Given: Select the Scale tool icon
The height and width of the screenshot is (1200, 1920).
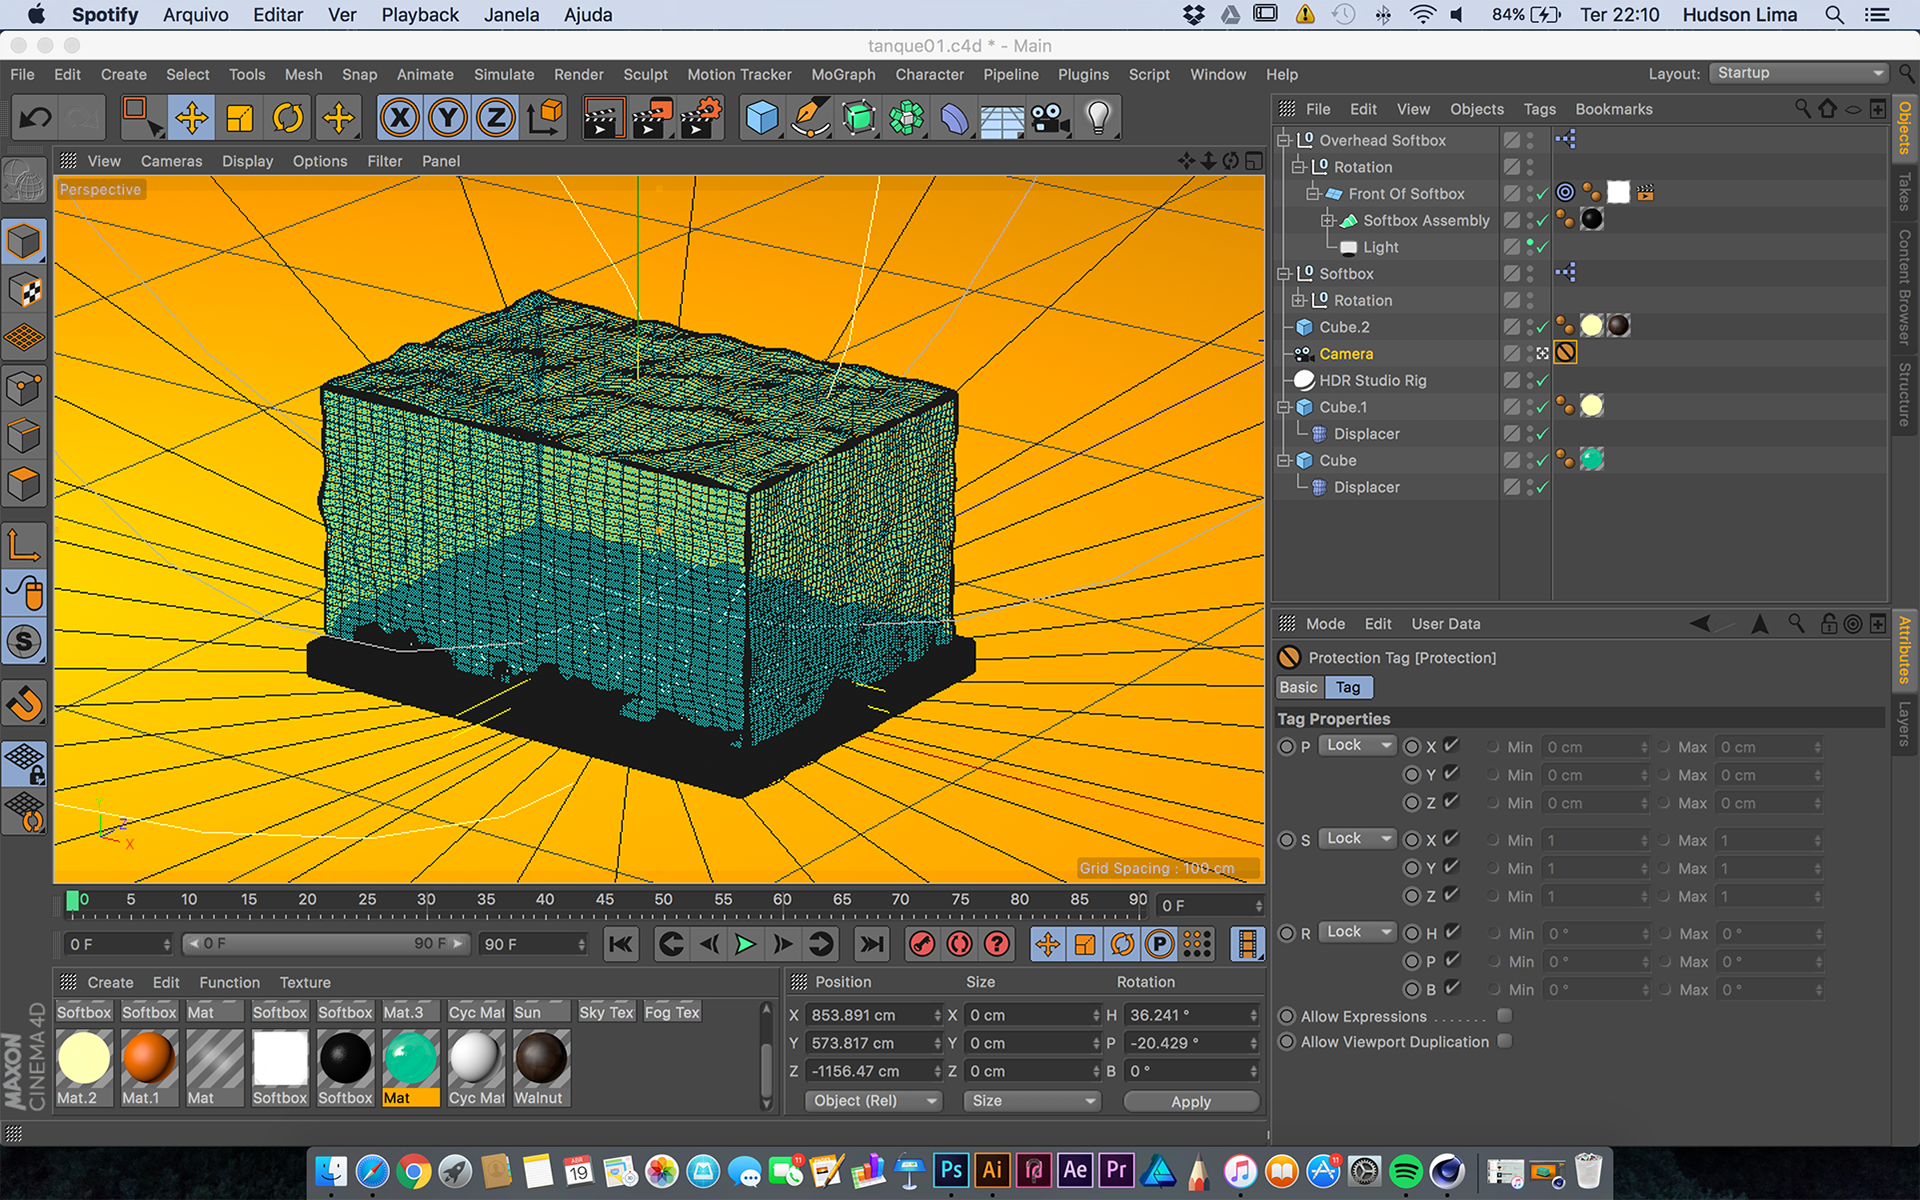Looking at the screenshot, I should [240, 118].
